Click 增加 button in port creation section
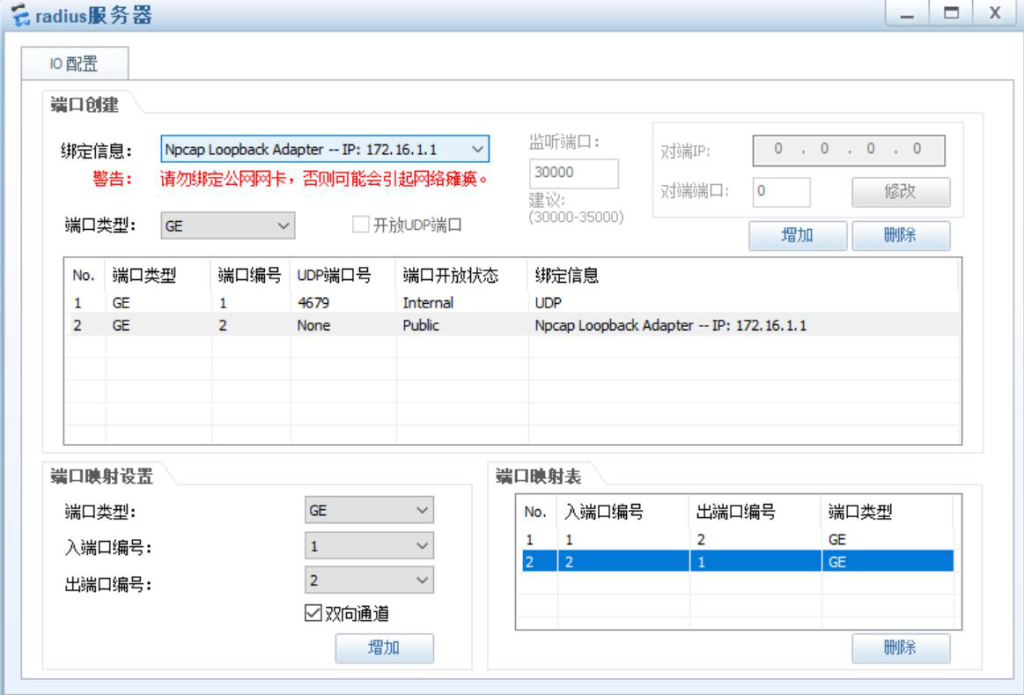1024x695 pixels. 797,235
